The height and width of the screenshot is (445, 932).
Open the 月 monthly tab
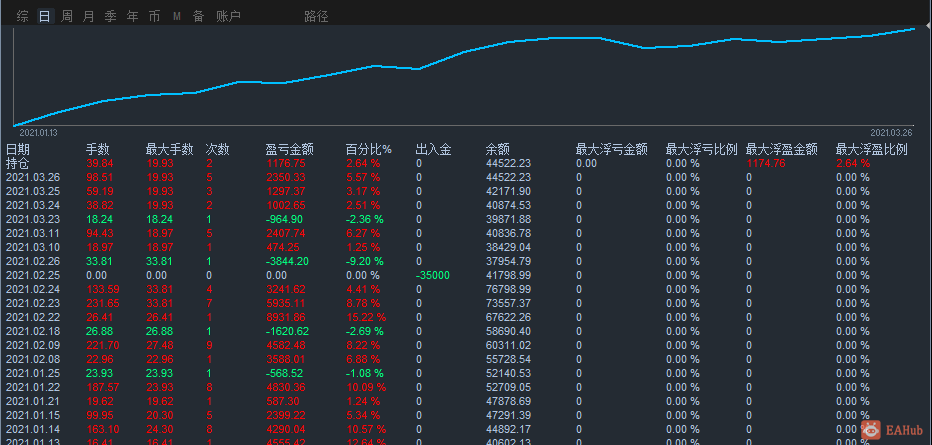click(89, 17)
